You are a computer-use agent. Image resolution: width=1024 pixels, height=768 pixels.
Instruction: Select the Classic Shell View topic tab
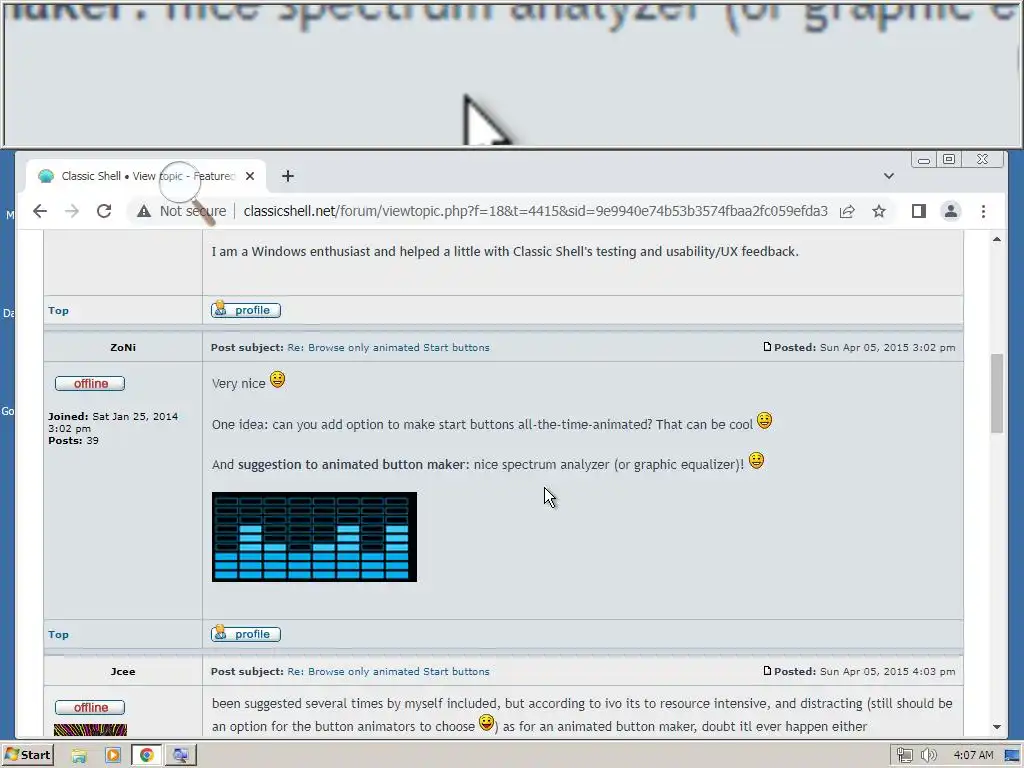146,176
